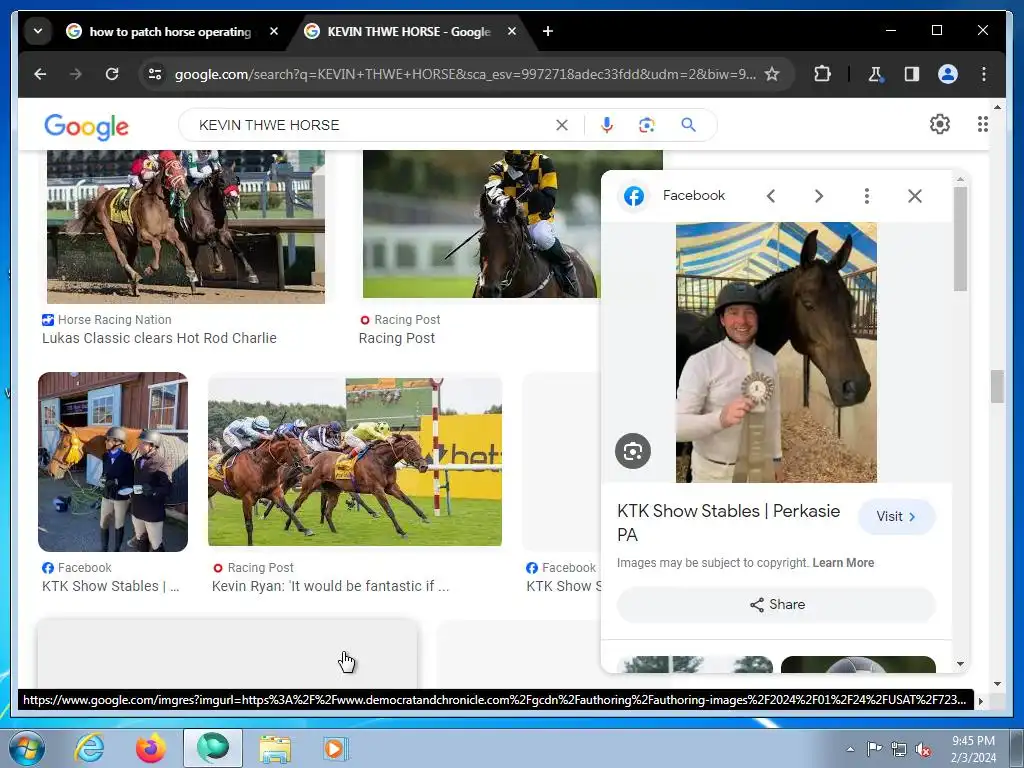Open the KTK Show Stables barn thumbnail
Viewport: 1024px width, 768px height.
click(x=113, y=462)
